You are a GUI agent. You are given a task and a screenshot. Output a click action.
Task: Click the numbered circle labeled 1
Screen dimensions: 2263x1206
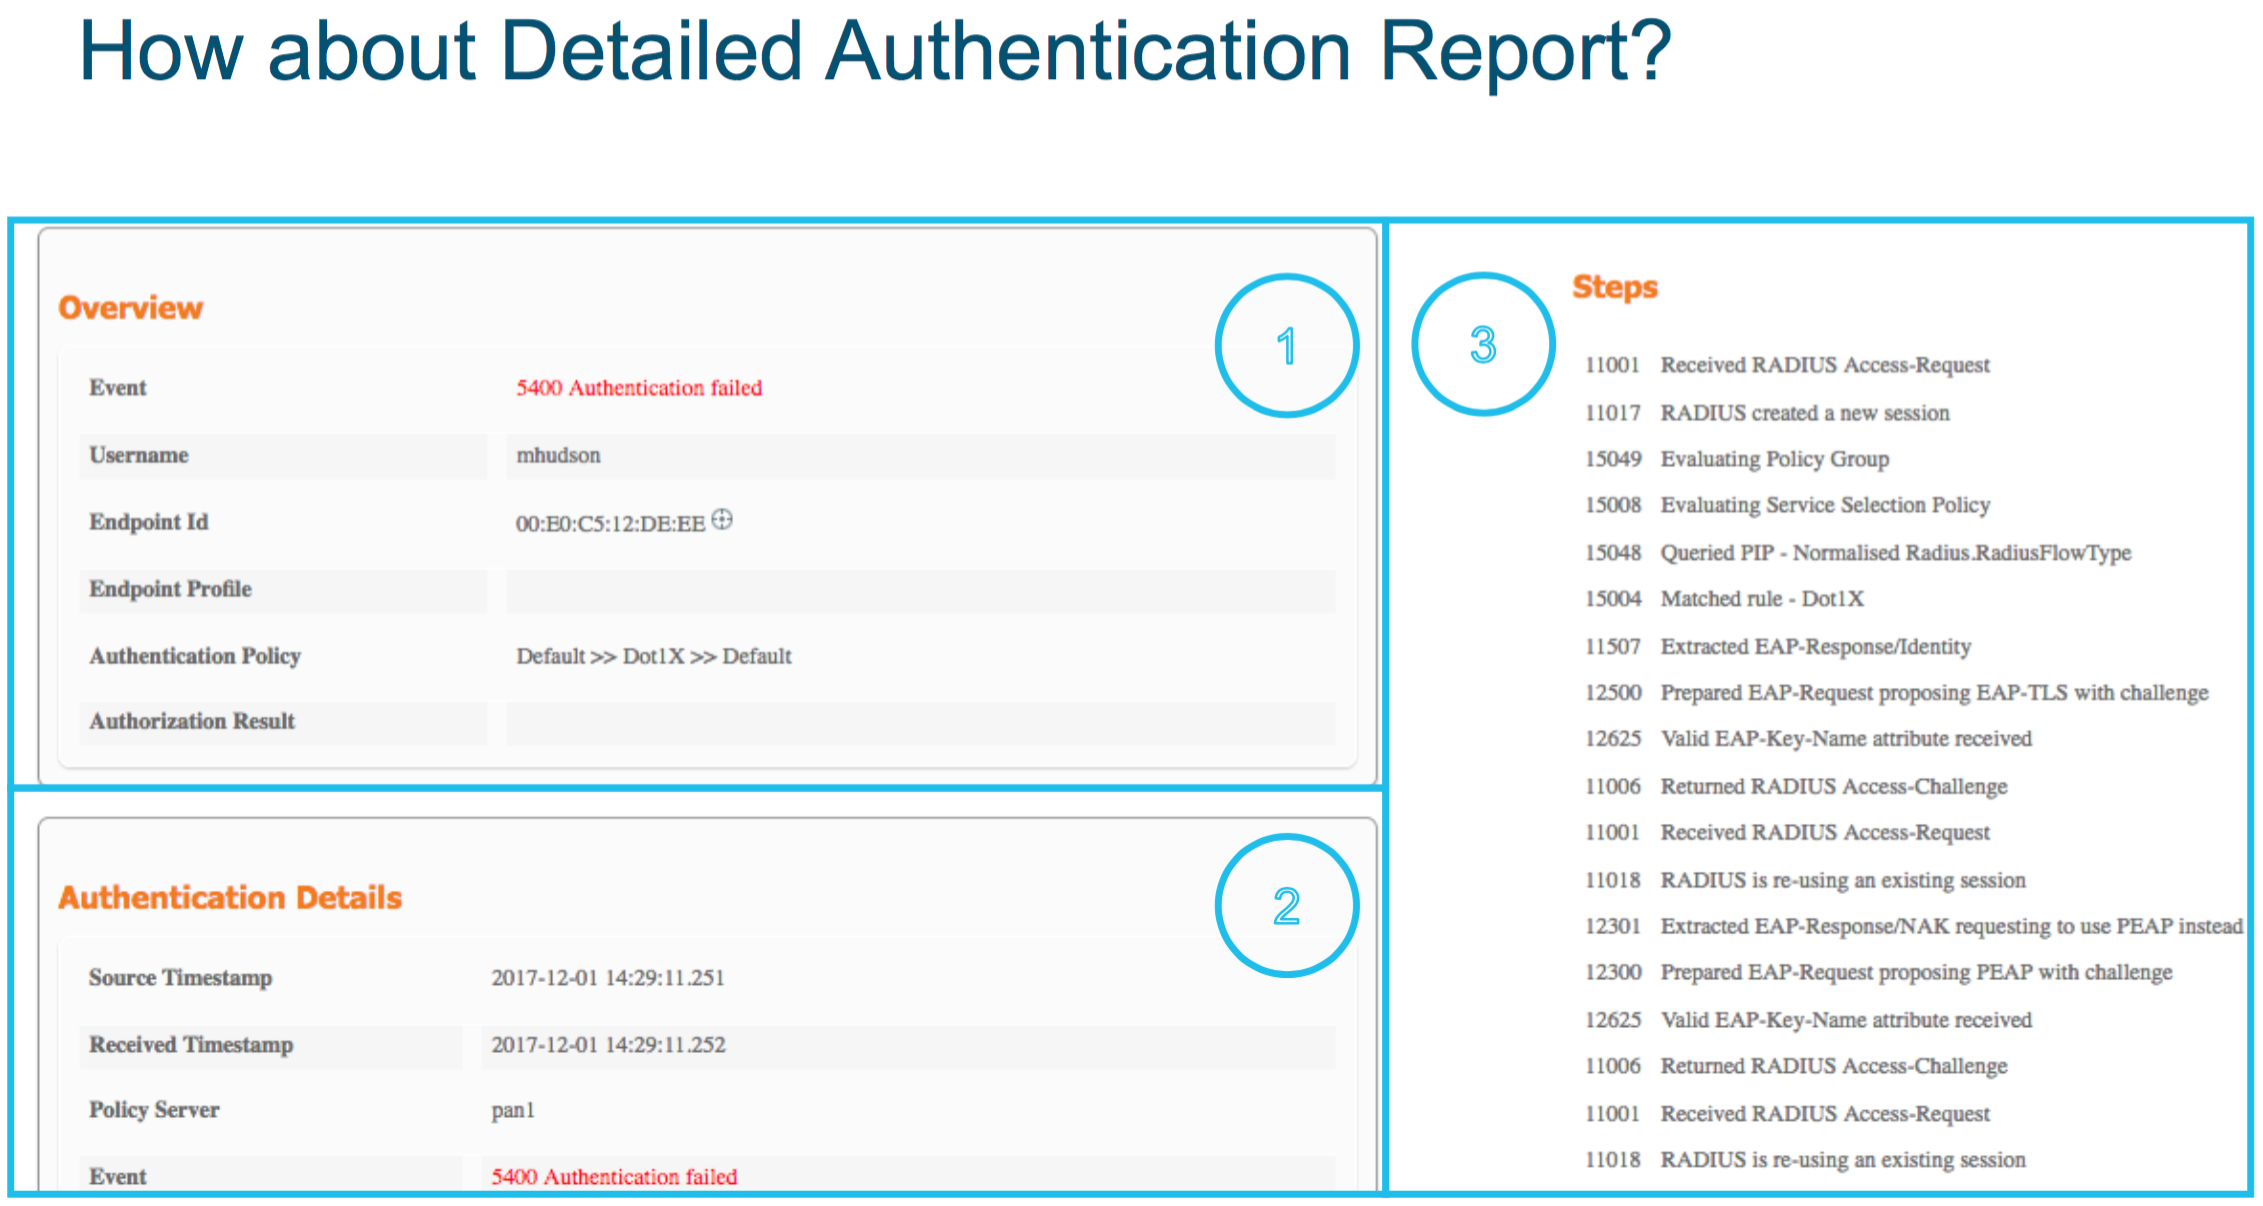(x=1286, y=344)
